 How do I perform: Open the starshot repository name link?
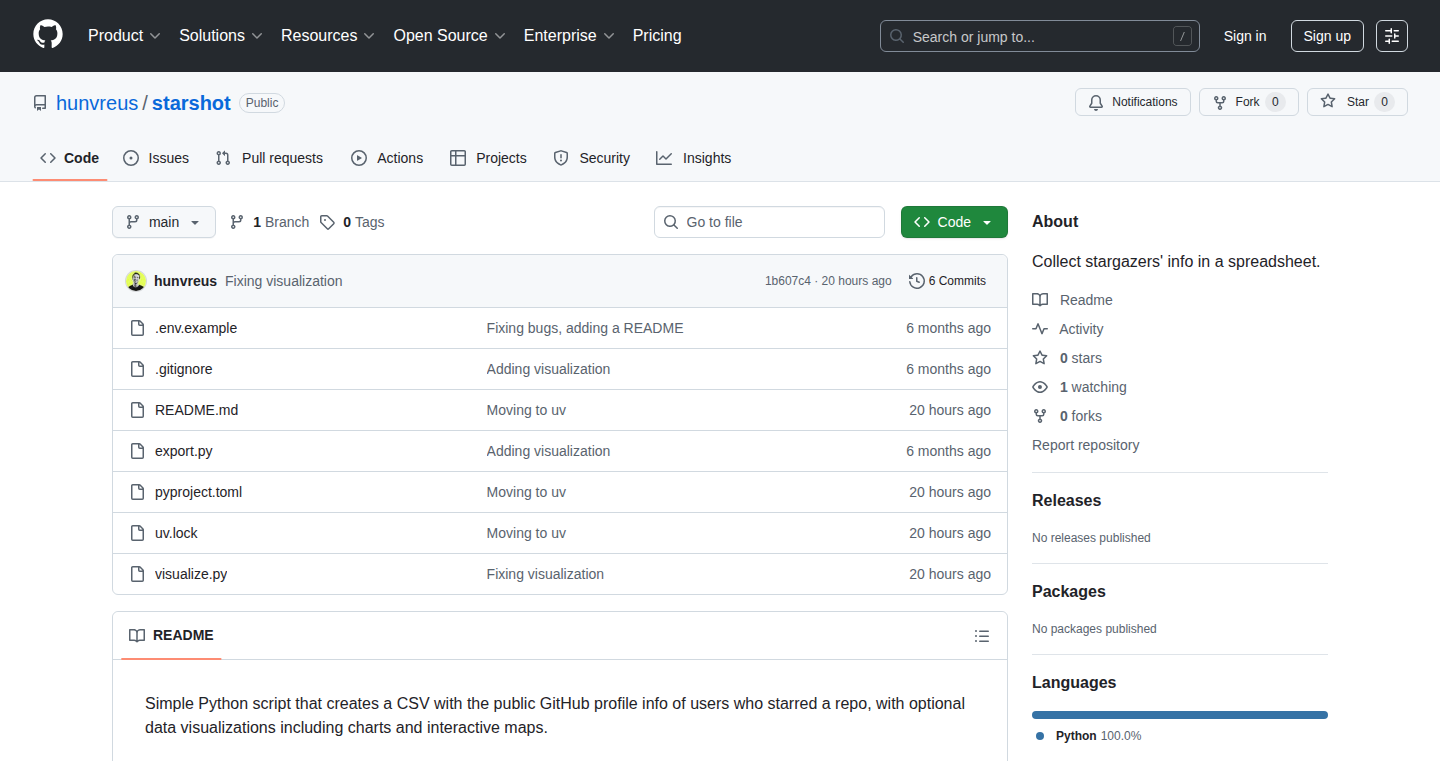tap(191, 103)
